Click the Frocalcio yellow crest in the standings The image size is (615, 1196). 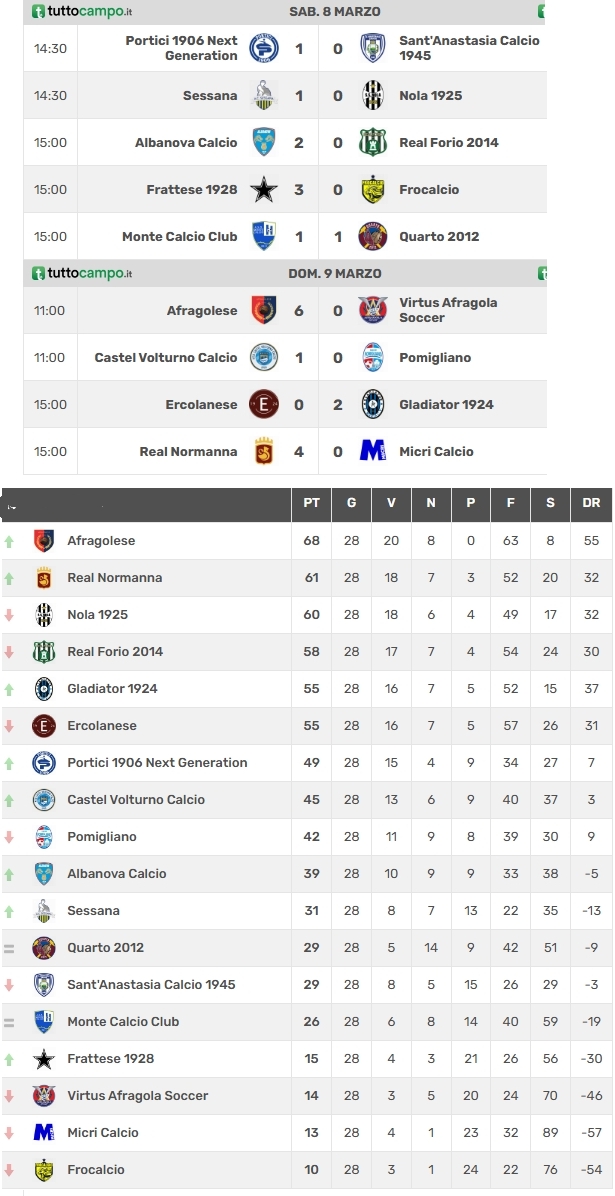(x=44, y=1169)
